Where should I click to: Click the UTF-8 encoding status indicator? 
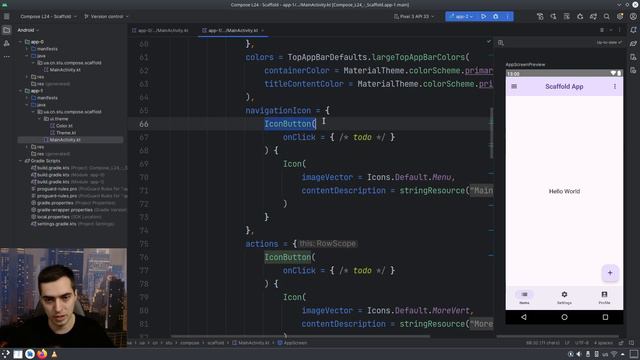(x=582, y=343)
